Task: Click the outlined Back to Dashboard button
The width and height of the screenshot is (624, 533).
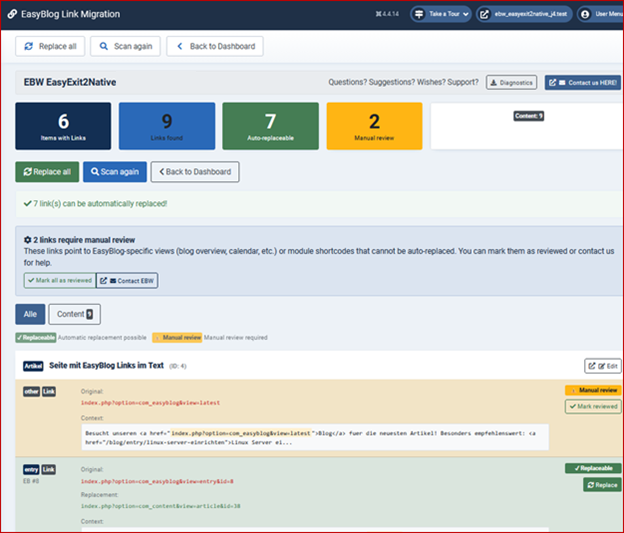Action: click(195, 172)
